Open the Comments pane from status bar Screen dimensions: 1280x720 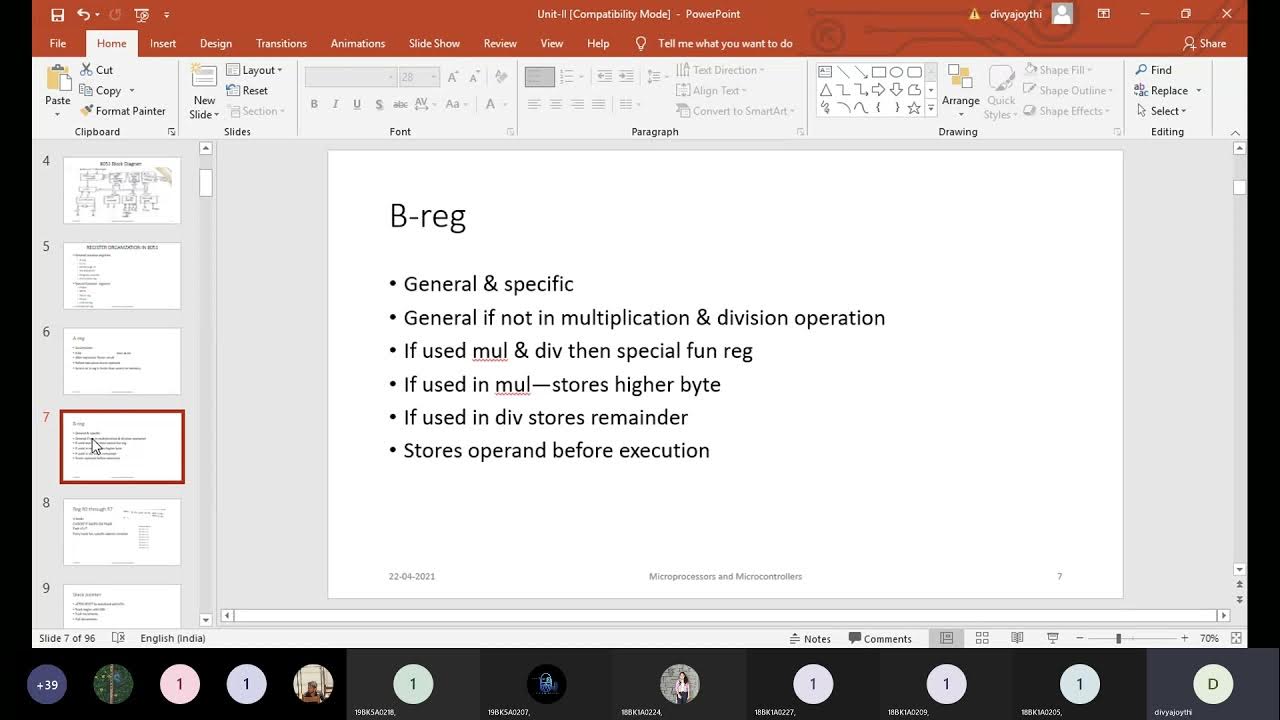(880, 638)
